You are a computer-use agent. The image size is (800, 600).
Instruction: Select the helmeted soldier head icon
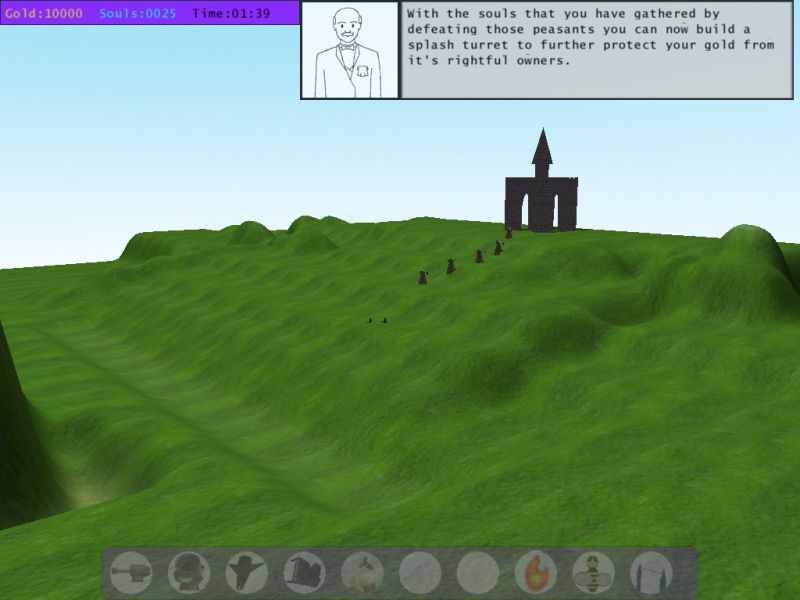(x=189, y=572)
